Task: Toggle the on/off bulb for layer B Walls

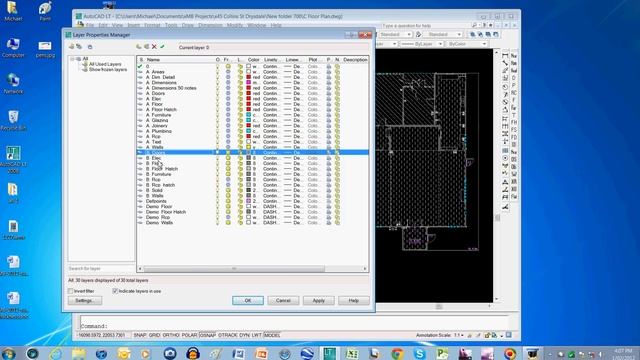Action: click(x=218, y=196)
